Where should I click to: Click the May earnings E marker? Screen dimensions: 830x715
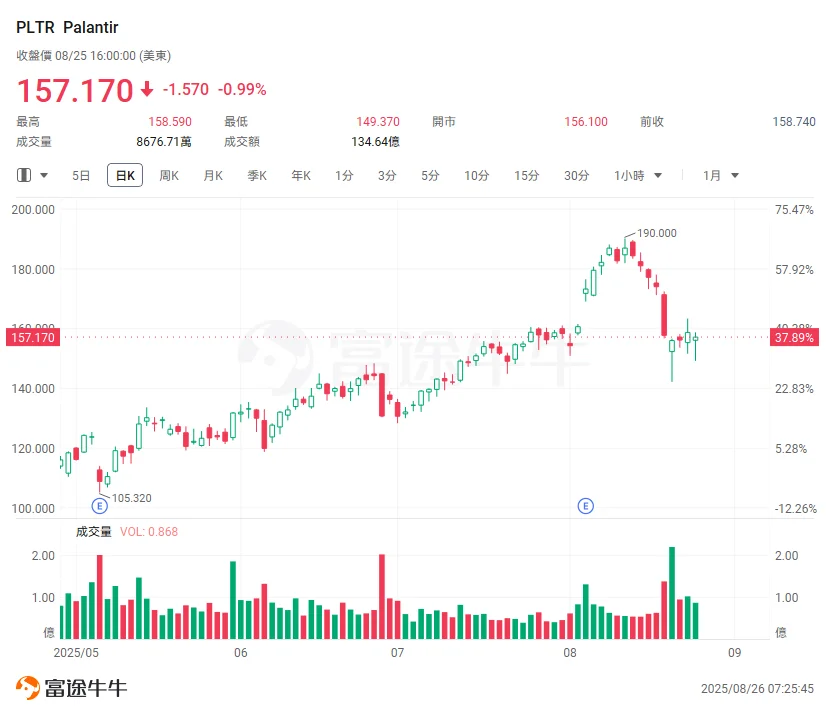(x=100, y=506)
